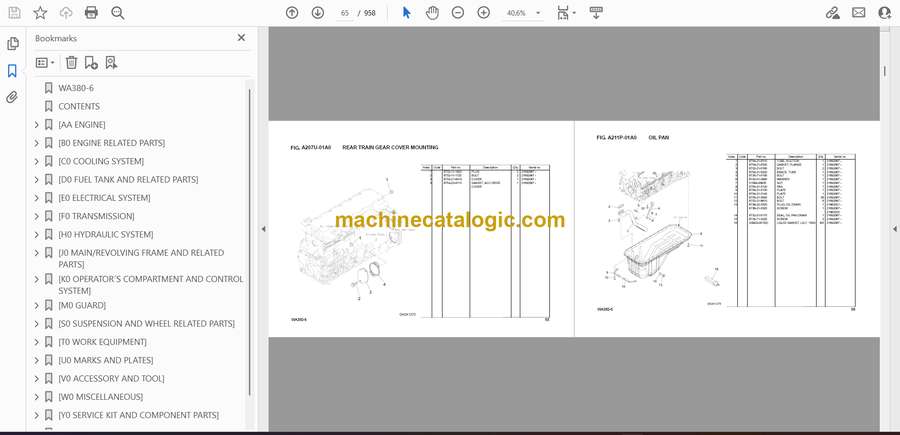Expand [M0 GUARD] bookmark

click(37, 305)
